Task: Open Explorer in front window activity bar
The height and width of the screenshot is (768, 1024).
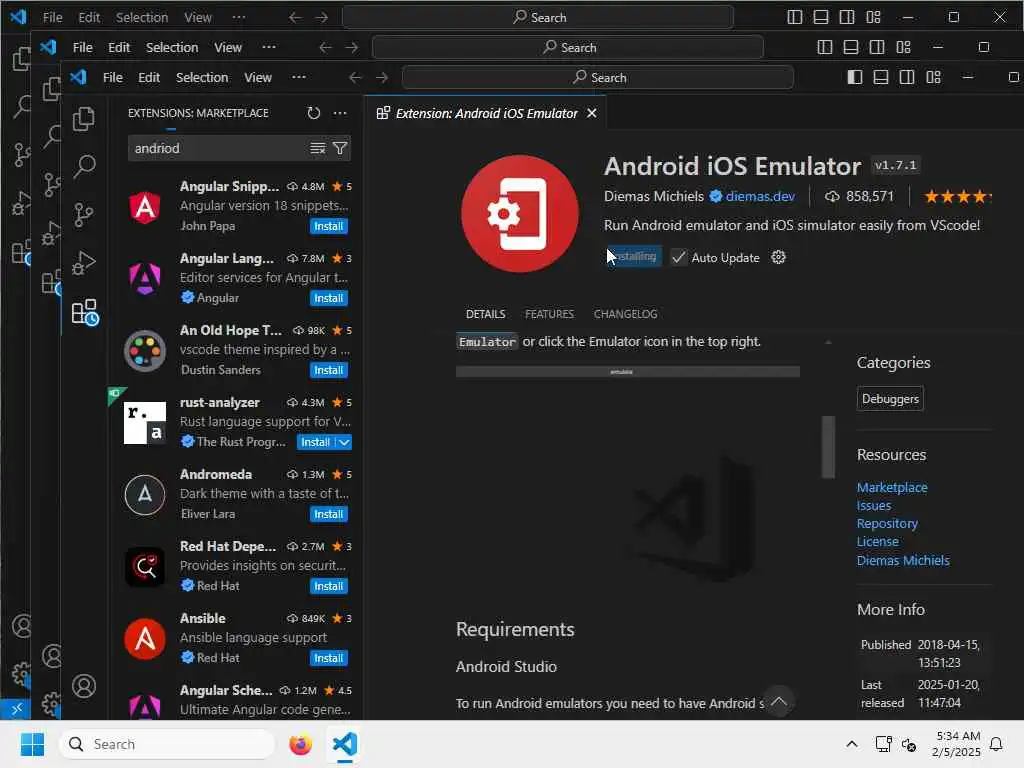Action: pyautogui.click(x=84, y=119)
